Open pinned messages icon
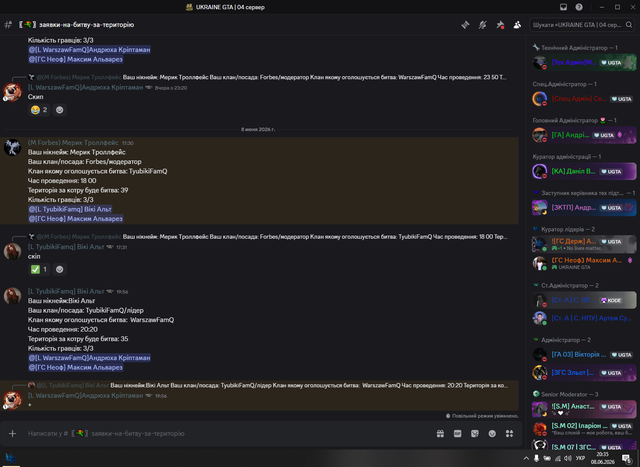Viewport: 640px width, 467px height. click(x=500, y=25)
